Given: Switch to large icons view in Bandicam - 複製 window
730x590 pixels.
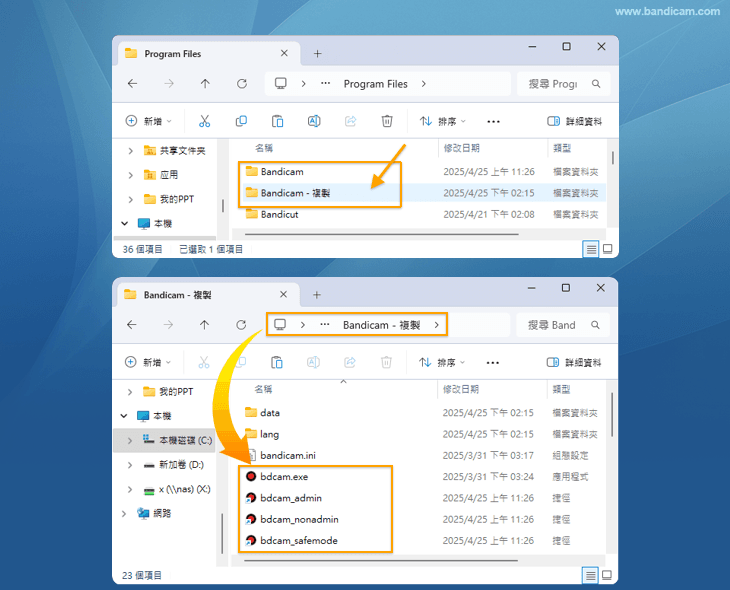Looking at the screenshot, I should tap(607, 575).
